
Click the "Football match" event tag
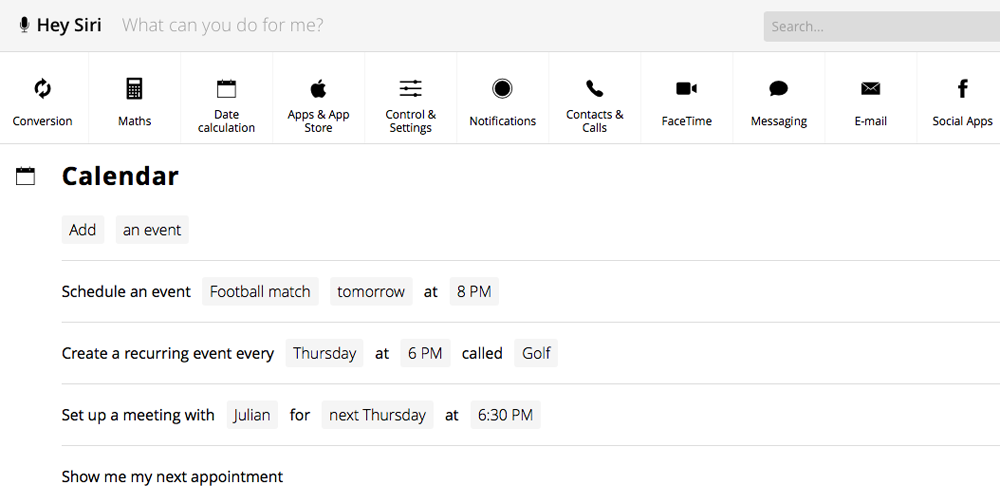(x=260, y=292)
